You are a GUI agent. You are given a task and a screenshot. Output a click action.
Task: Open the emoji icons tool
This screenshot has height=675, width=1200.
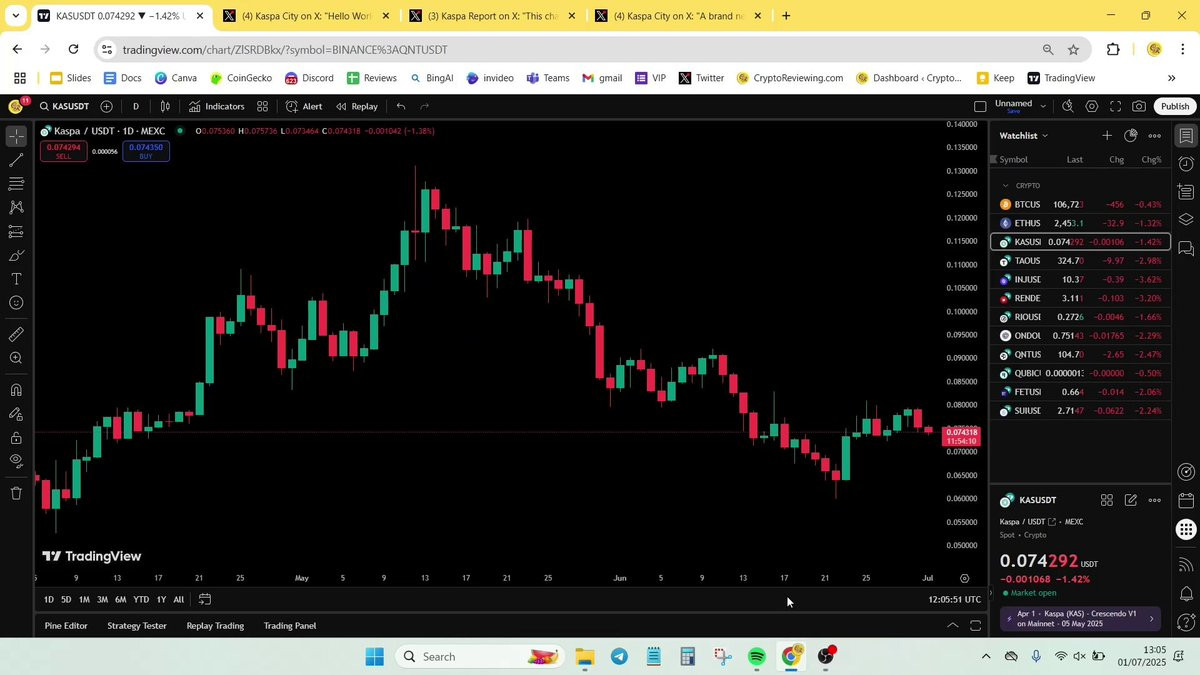[16, 303]
